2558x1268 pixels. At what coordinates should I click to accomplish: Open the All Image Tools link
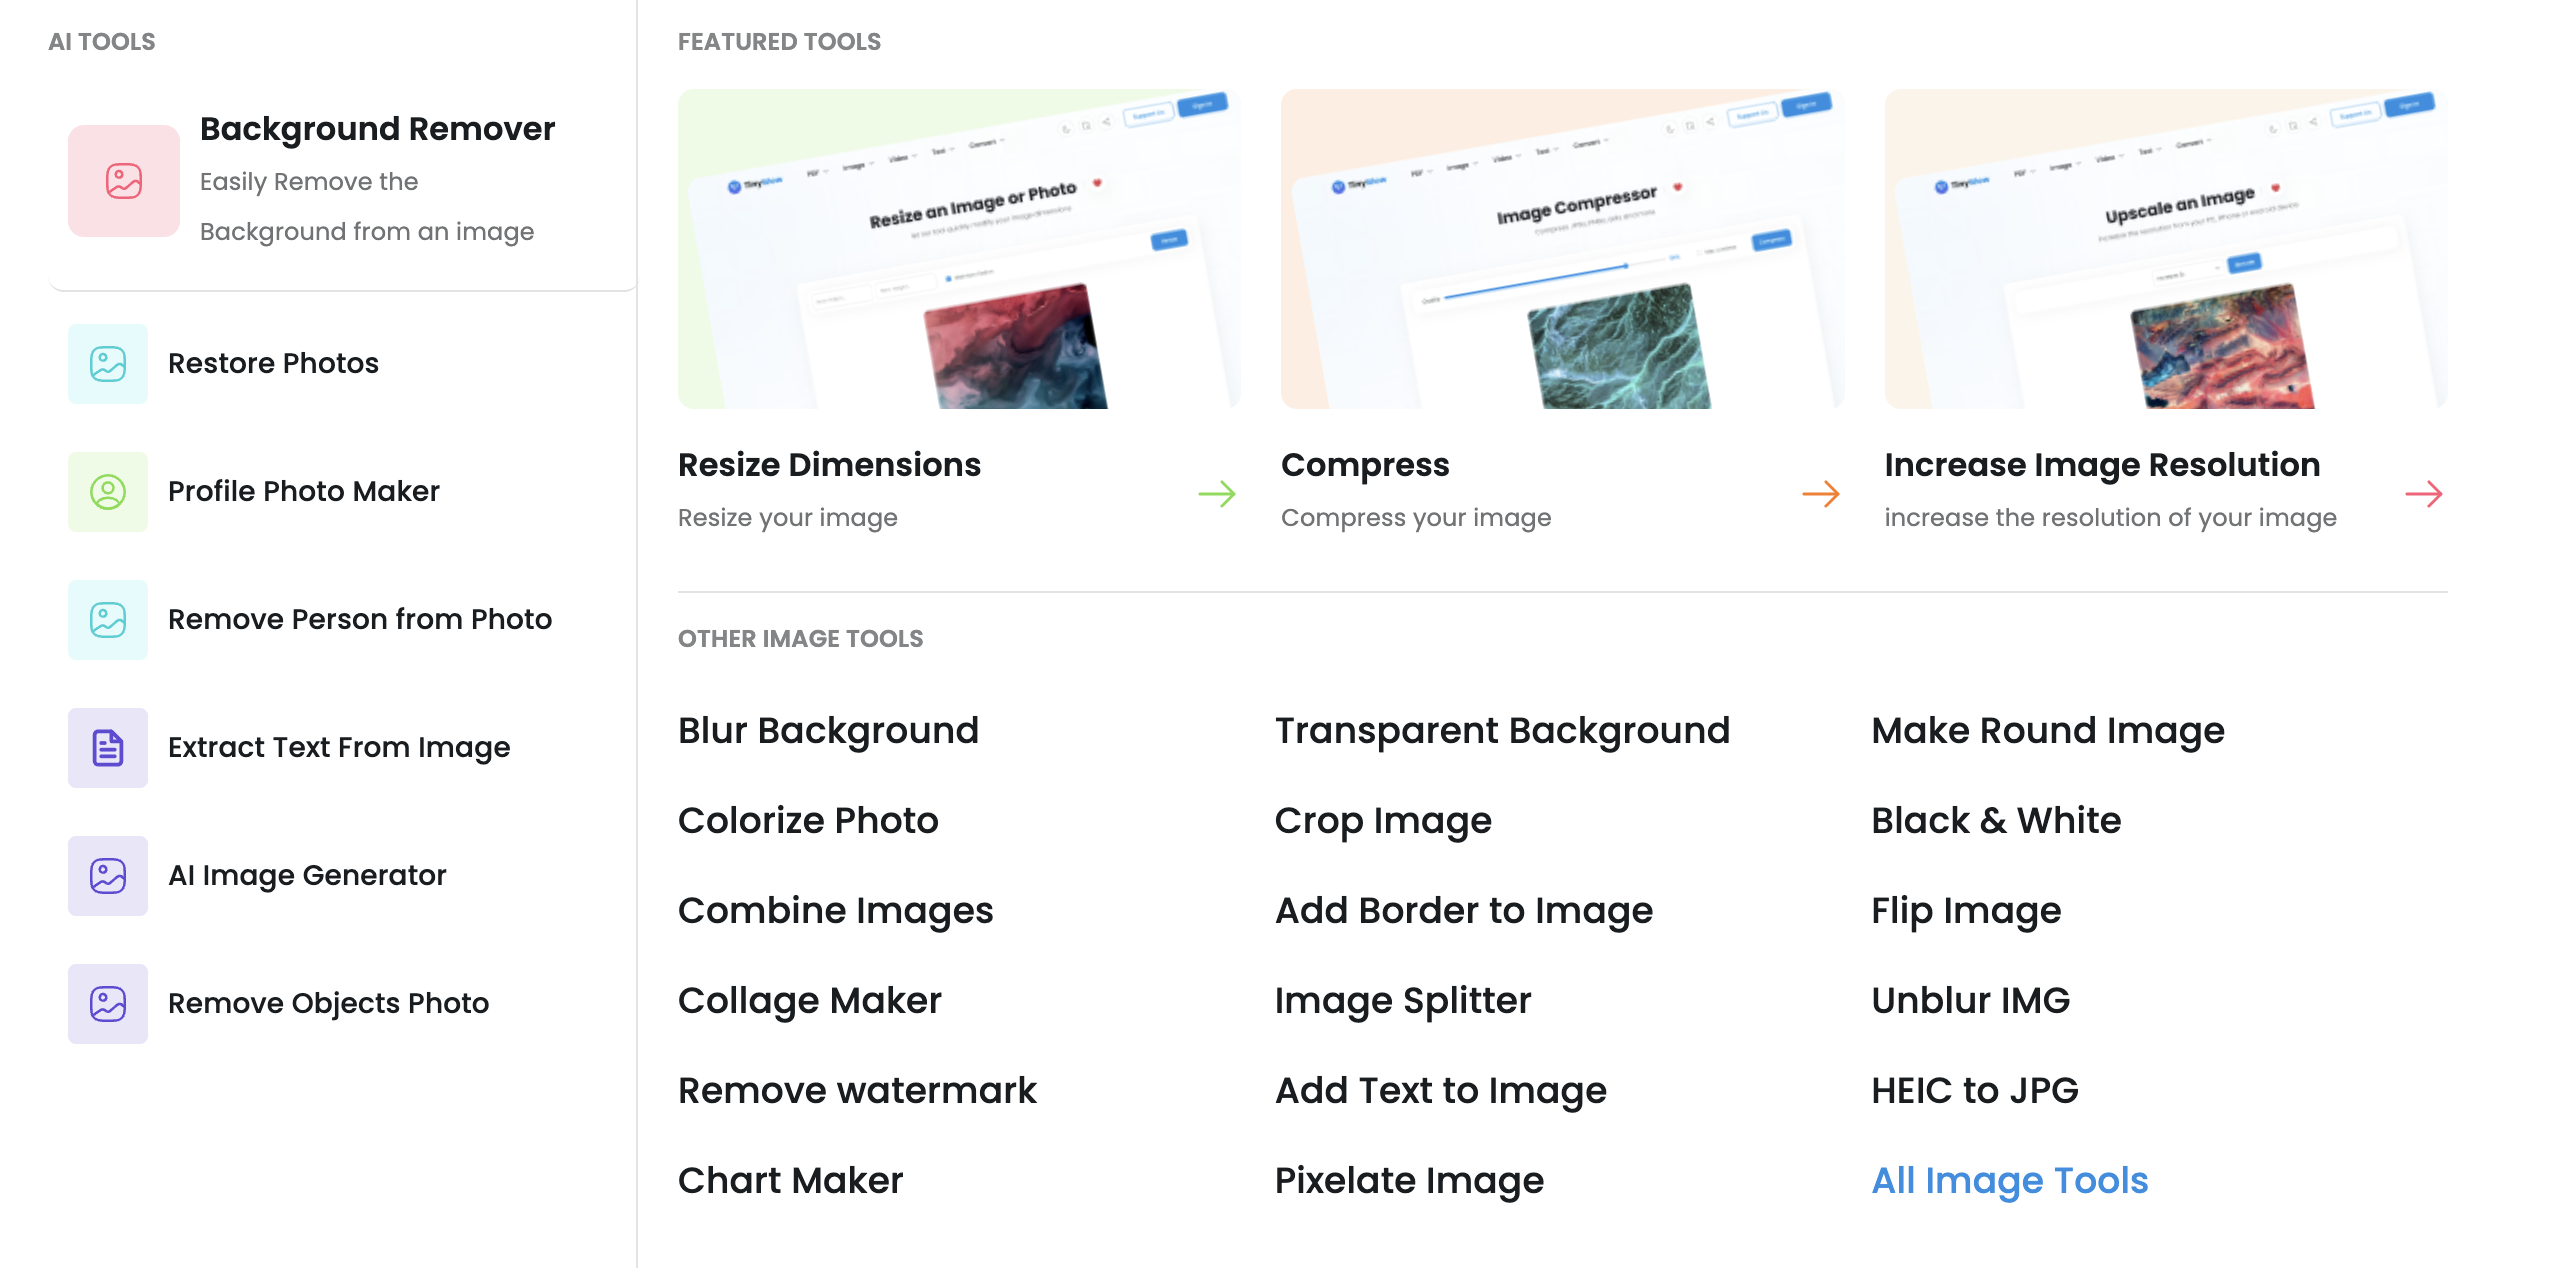[2009, 1181]
